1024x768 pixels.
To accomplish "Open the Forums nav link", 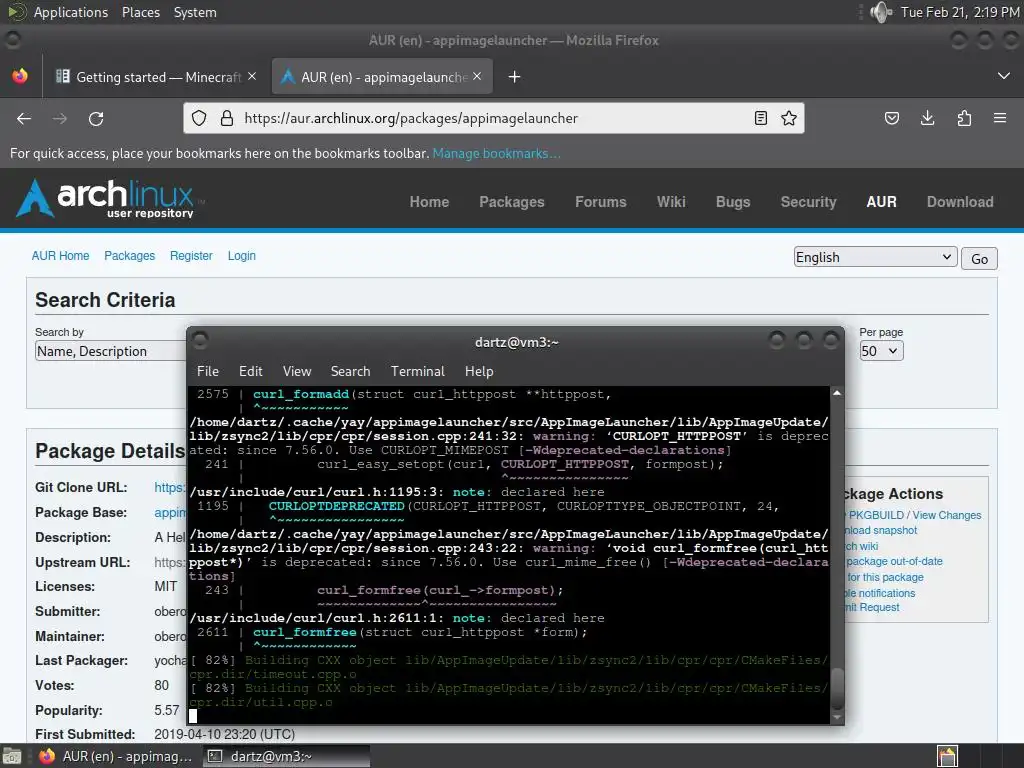I will (601, 202).
